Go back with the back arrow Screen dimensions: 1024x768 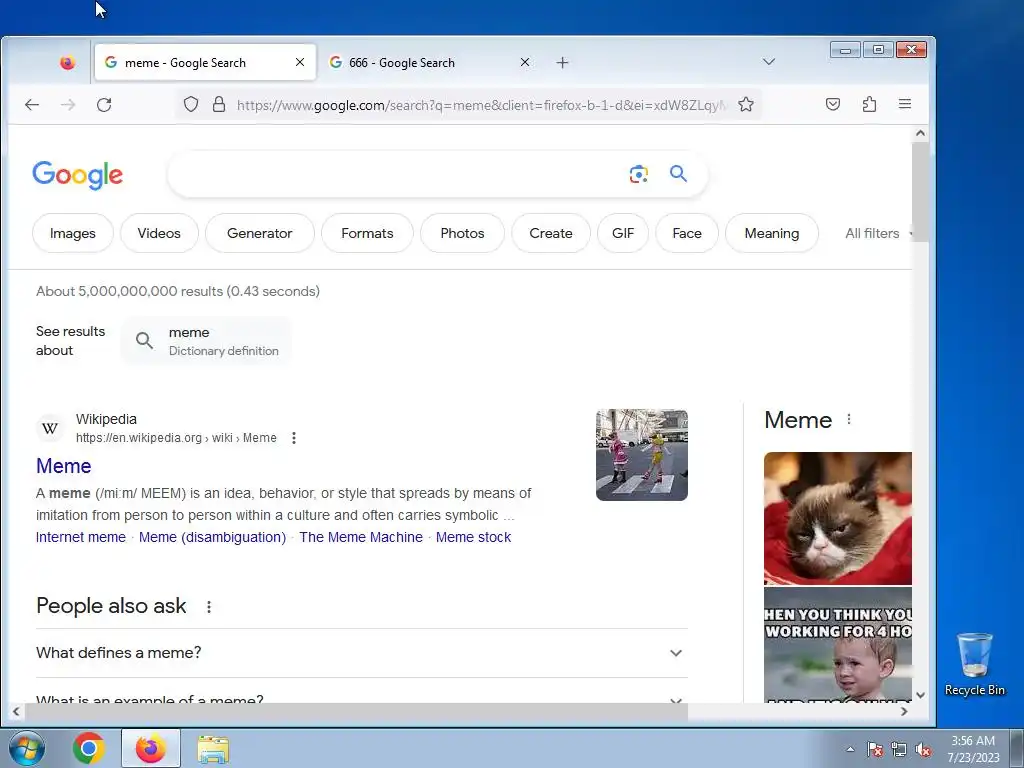[x=32, y=104]
